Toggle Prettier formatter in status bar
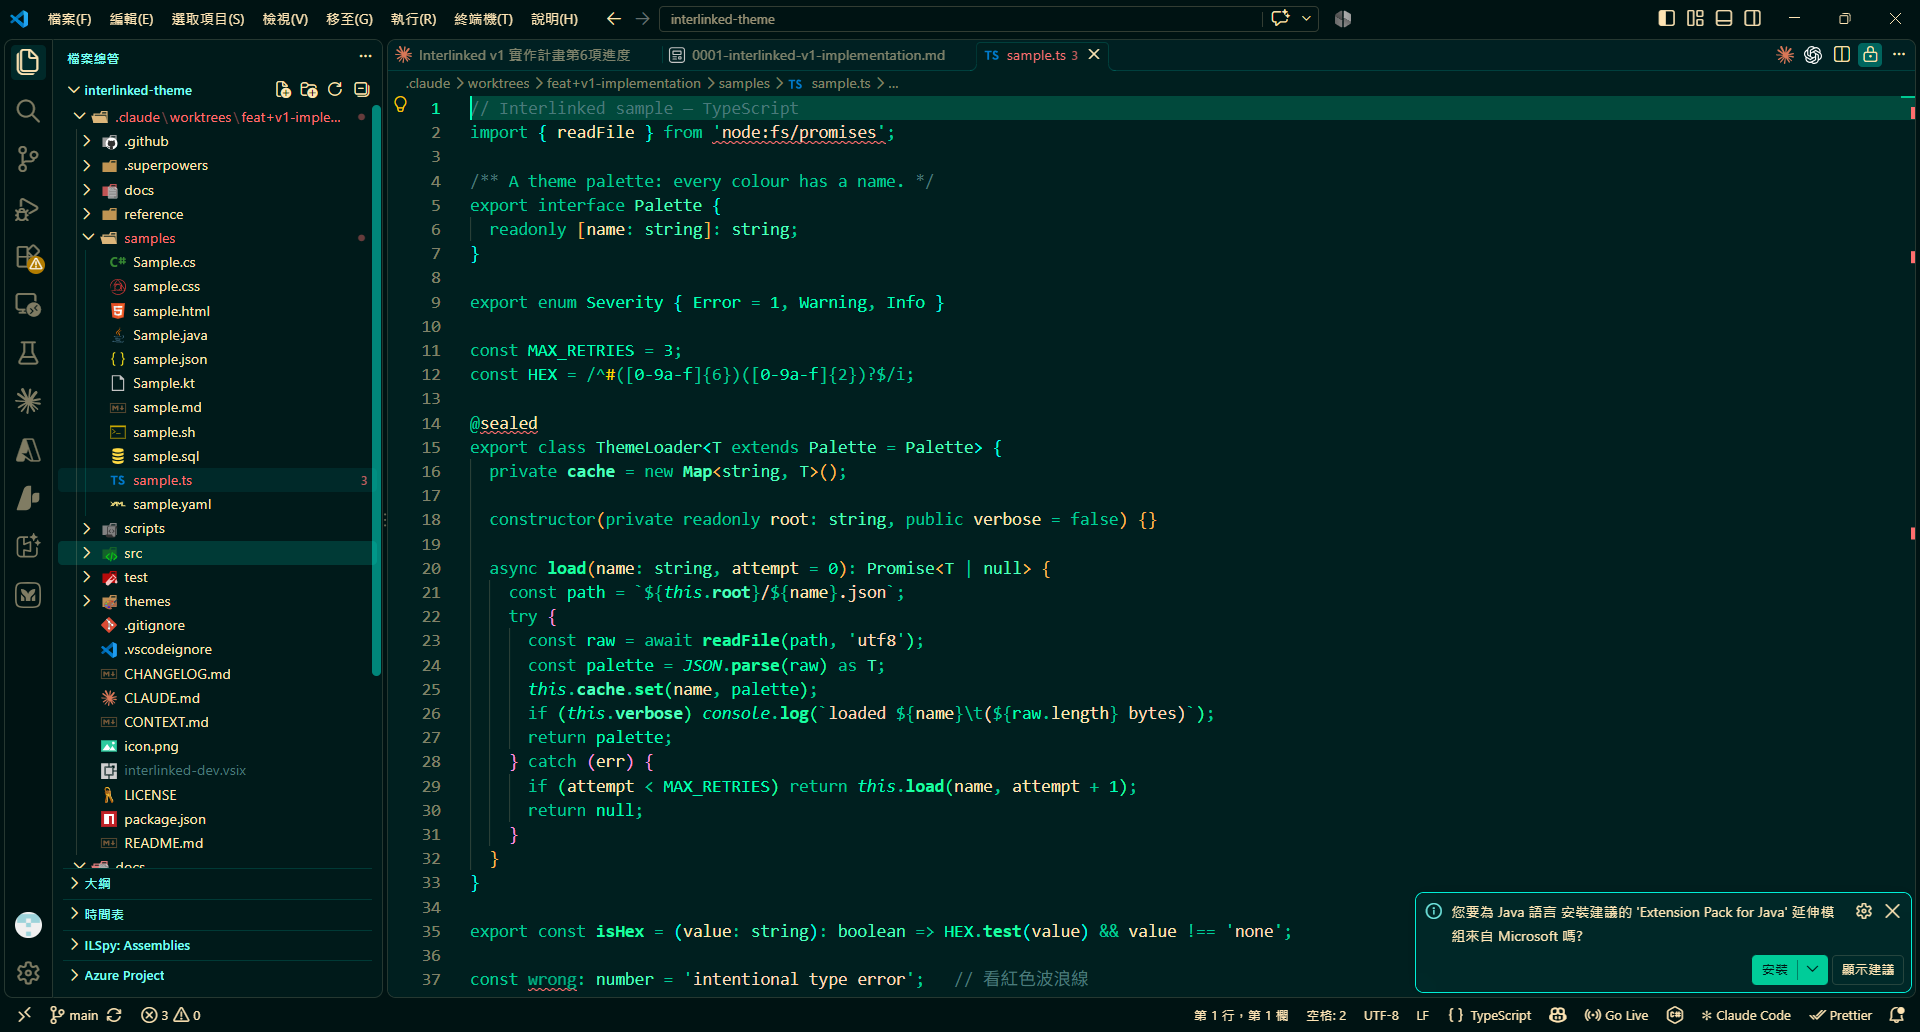This screenshot has height=1032, width=1920. (x=1841, y=1015)
